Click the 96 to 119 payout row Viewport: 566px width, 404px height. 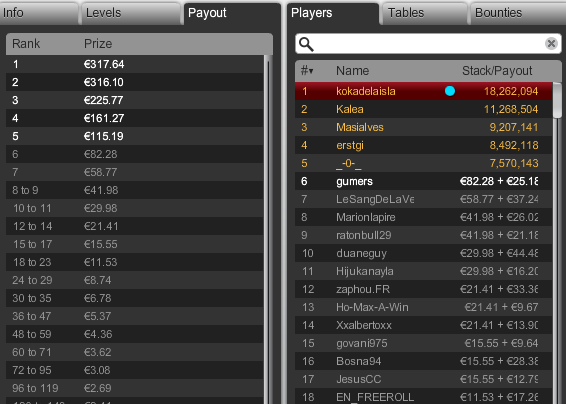135,388
